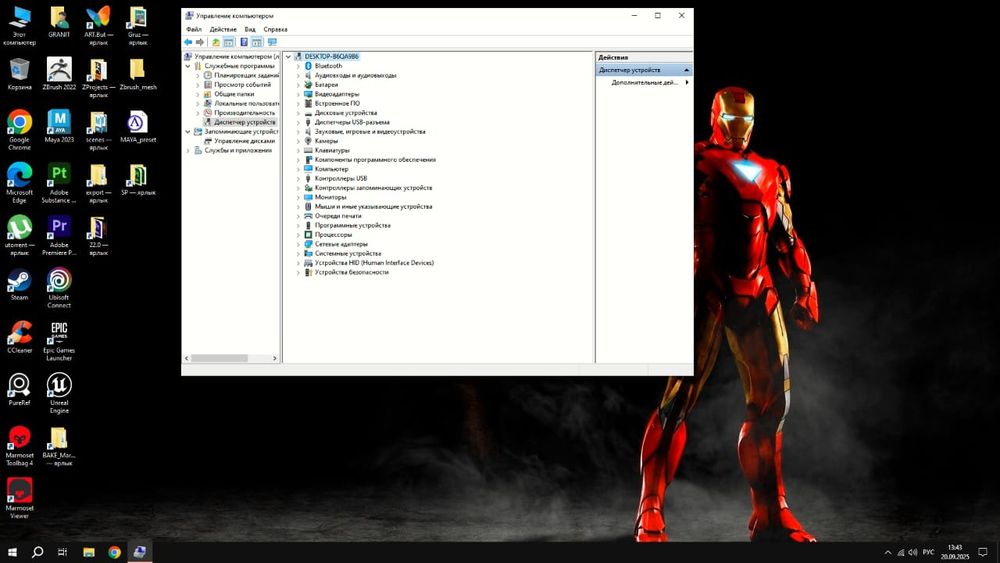Select Просмотр событий in the tree
The image size is (1000, 563).
(x=242, y=84)
